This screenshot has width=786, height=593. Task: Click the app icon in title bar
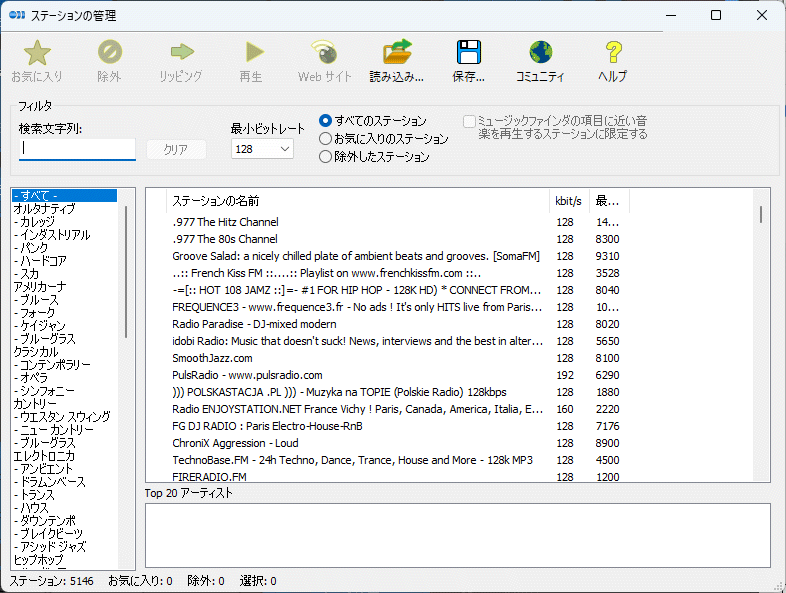[17, 15]
